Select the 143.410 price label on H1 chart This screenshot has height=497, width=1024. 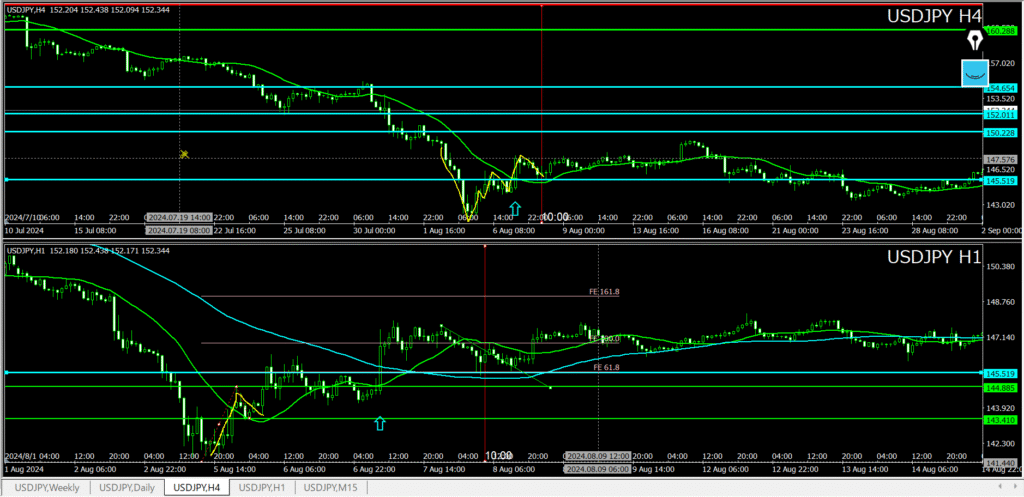pos(1001,420)
